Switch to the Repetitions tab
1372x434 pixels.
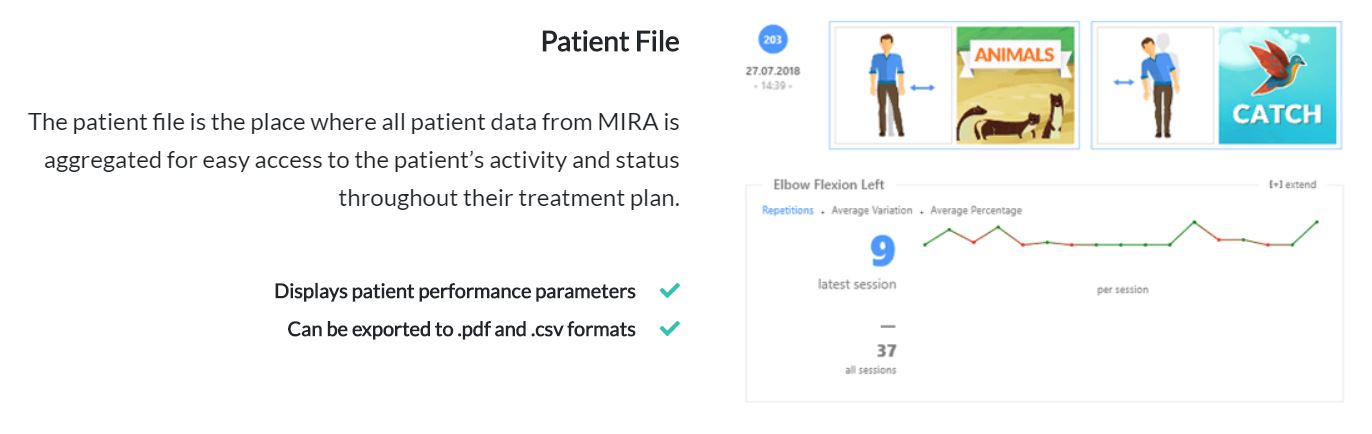pos(788,211)
